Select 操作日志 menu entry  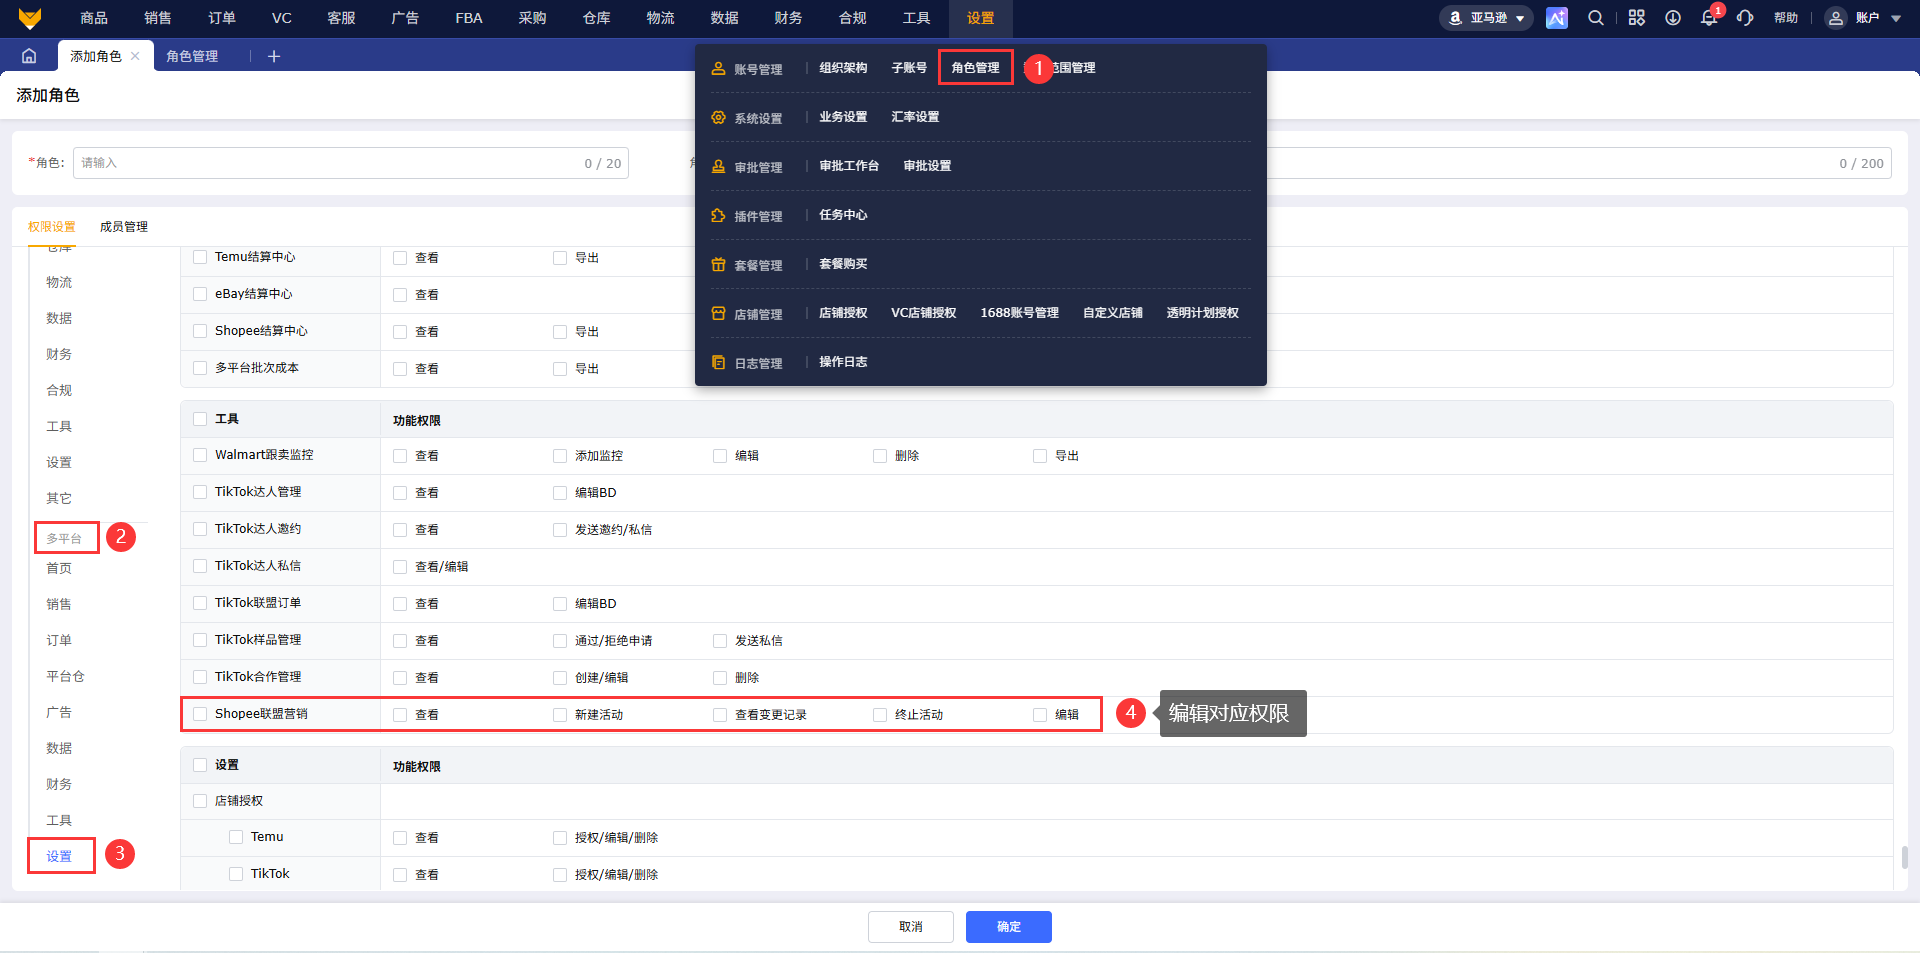pyautogui.click(x=843, y=362)
